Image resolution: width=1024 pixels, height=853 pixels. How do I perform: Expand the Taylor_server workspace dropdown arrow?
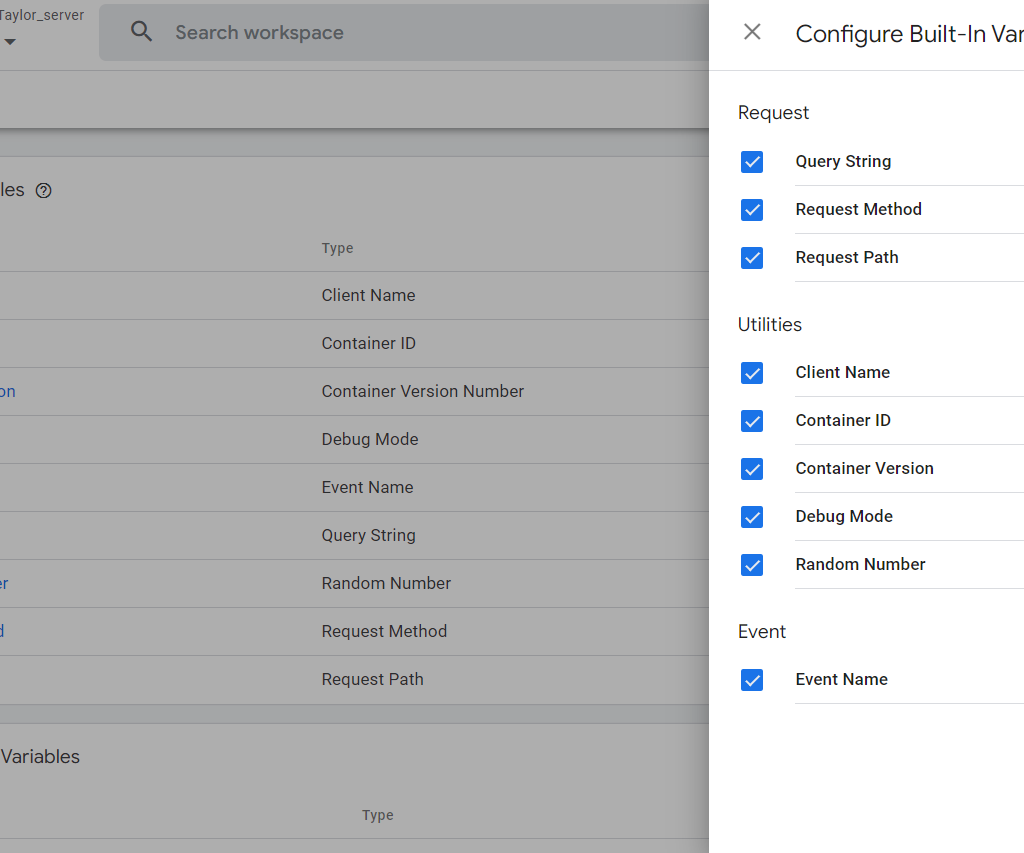point(10,42)
